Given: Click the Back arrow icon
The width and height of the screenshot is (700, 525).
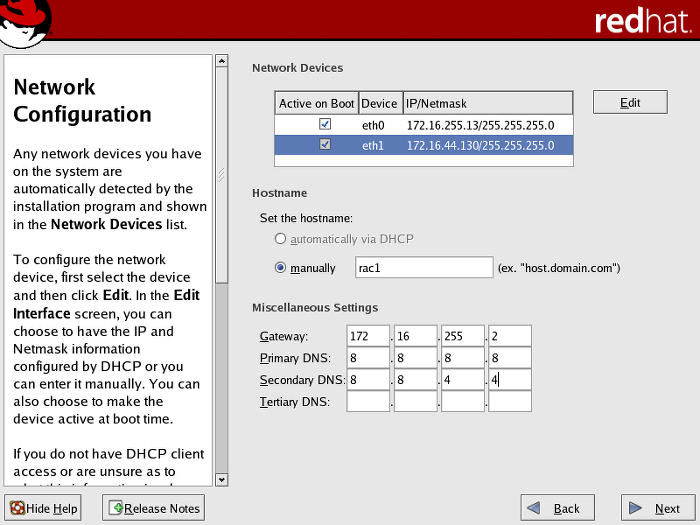Looking at the screenshot, I should (533, 508).
